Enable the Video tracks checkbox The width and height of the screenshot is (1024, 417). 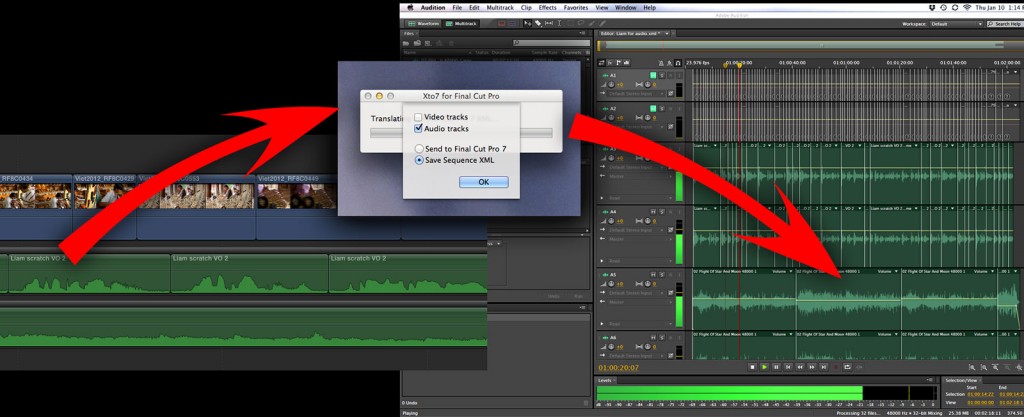pos(418,117)
